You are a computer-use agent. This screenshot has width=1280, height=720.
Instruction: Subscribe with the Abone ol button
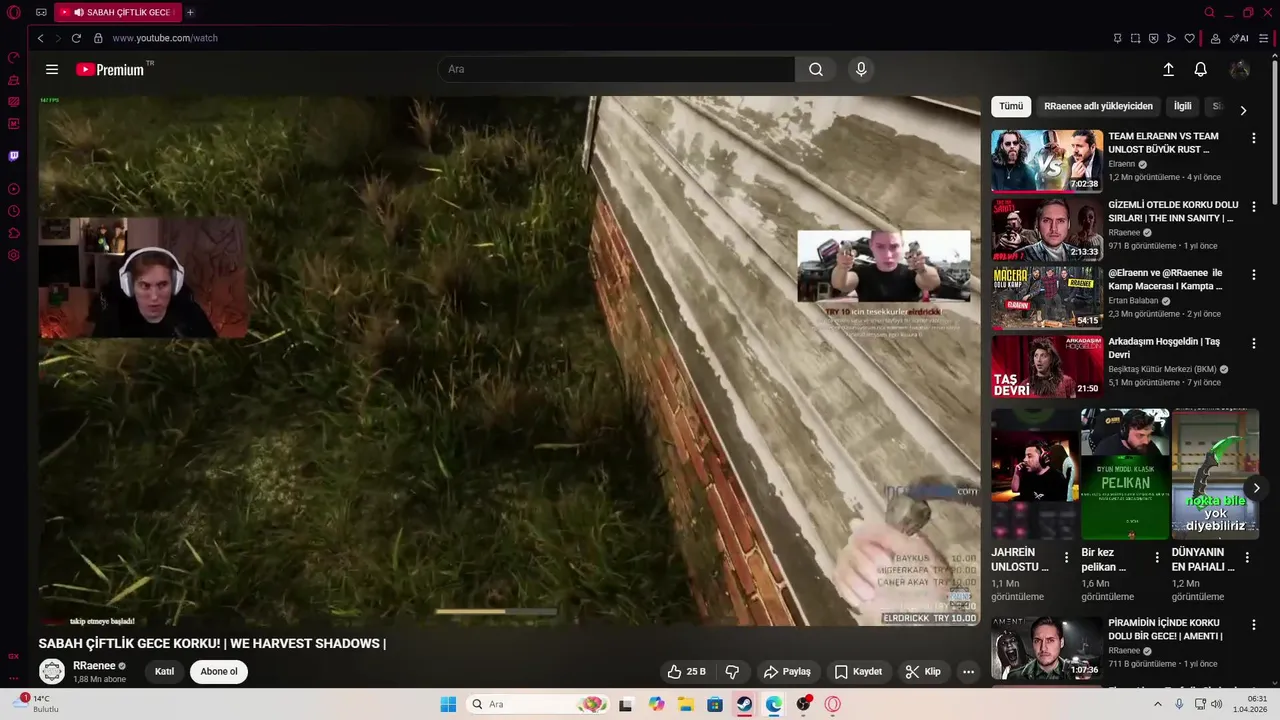219,672
